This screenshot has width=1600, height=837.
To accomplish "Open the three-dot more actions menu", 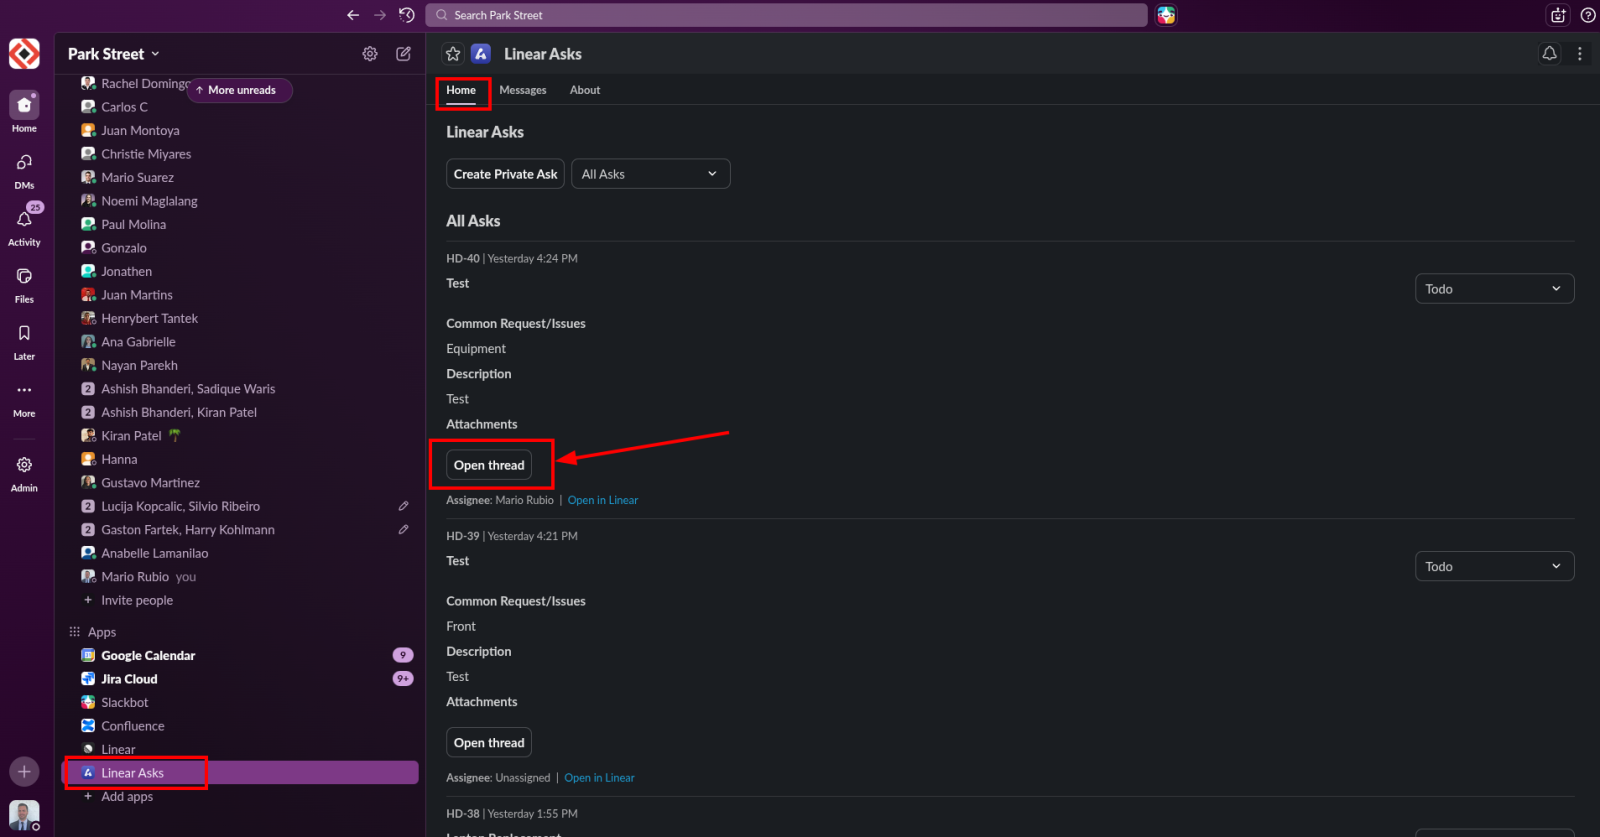I will pos(1580,54).
